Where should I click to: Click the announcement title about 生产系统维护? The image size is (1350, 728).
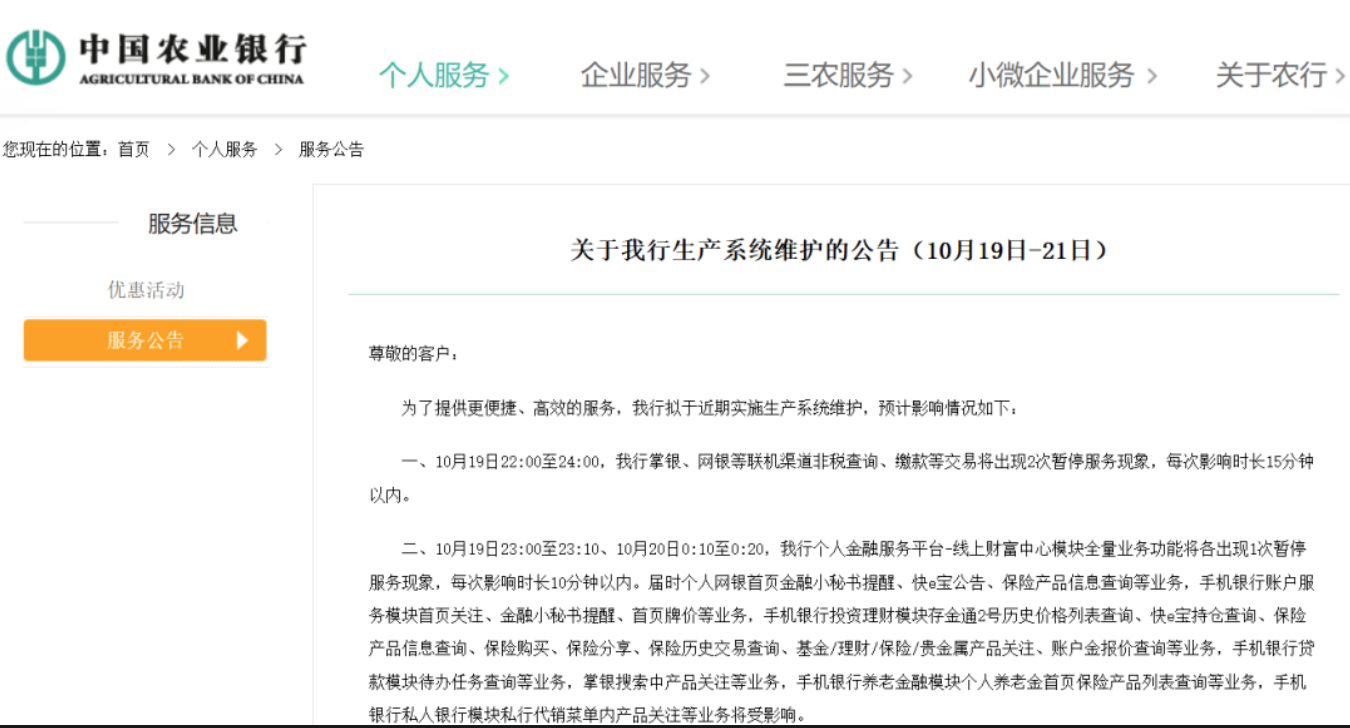tap(839, 250)
